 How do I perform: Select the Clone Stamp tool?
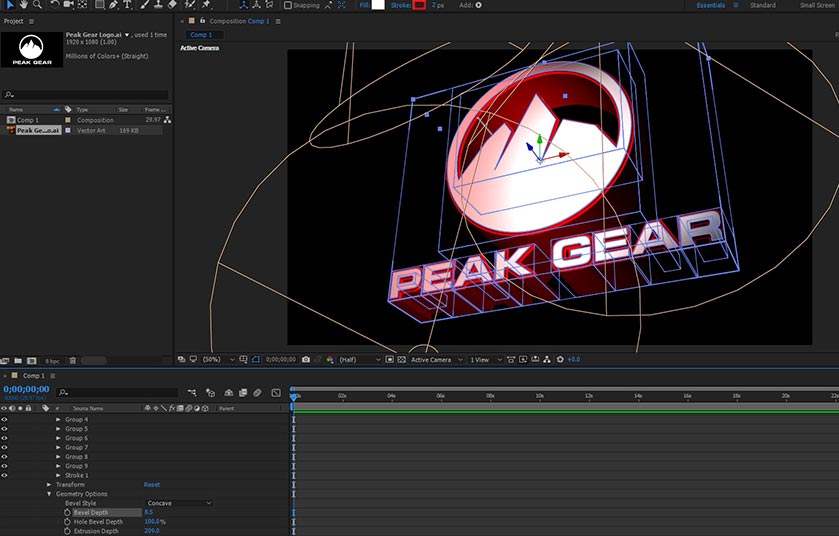pyautogui.click(x=158, y=4)
